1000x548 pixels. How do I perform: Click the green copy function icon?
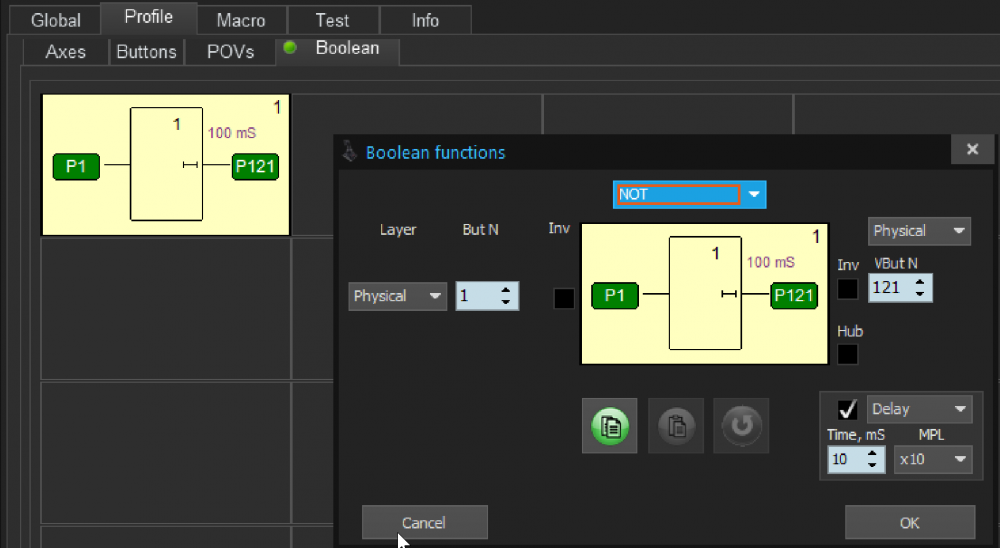click(x=611, y=426)
